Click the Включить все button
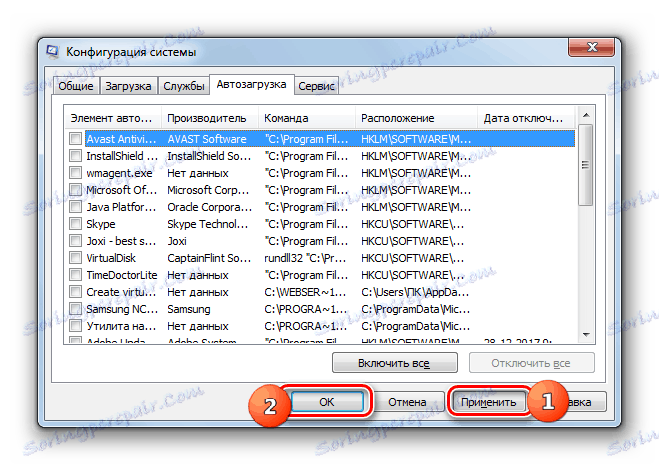The width and height of the screenshot is (659, 465). point(394,363)
